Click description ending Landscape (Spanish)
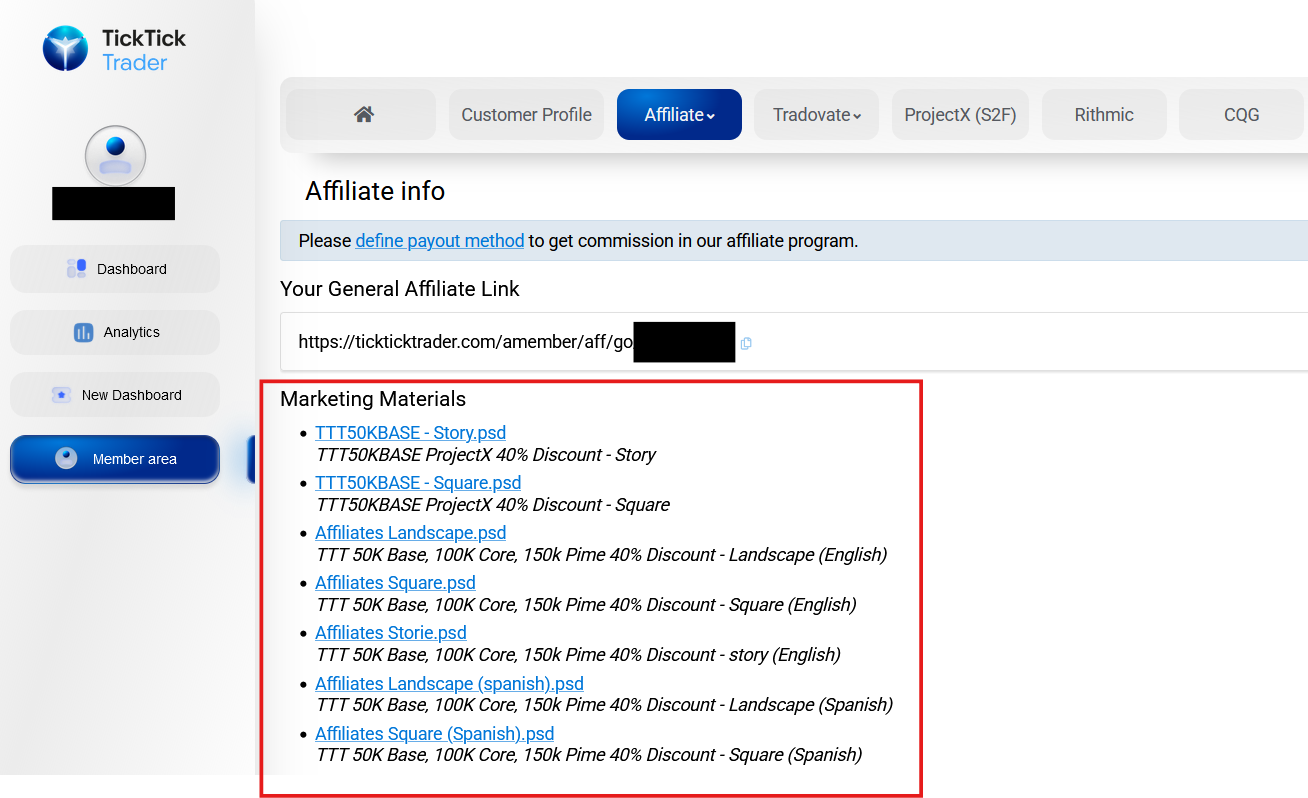 [x=605, y=705]
